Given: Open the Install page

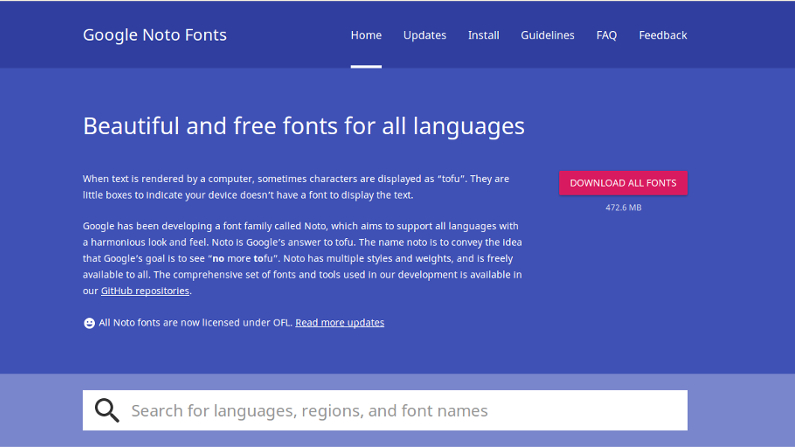Looking at the screenshot, I should pyautogui.click(x=483, y=35).
